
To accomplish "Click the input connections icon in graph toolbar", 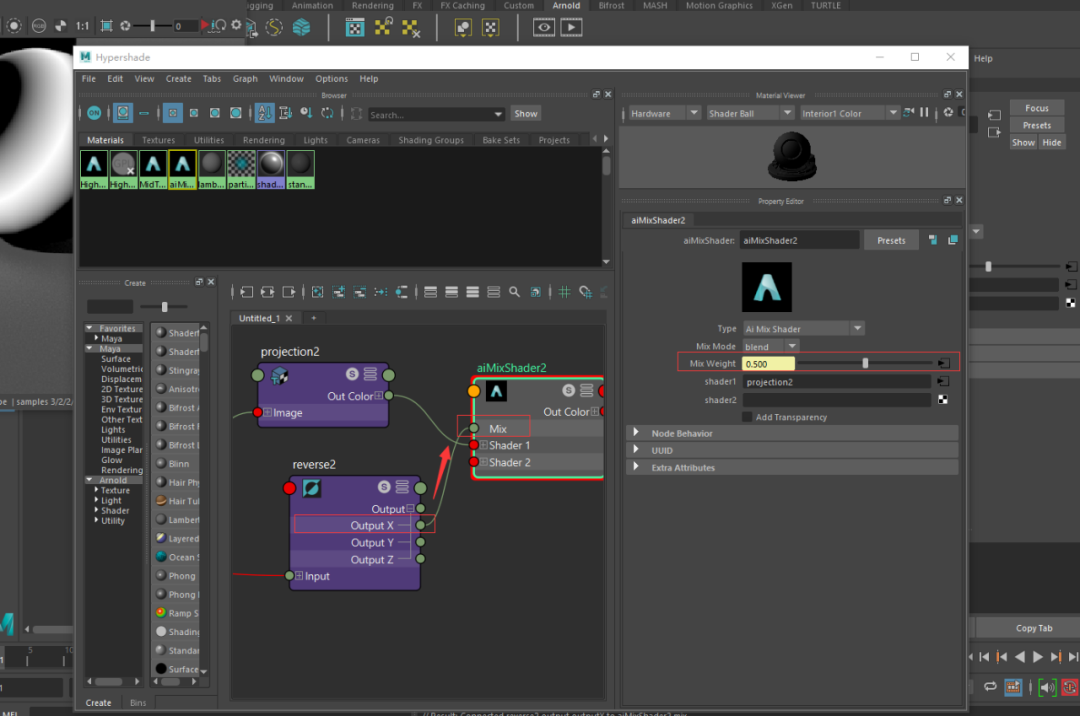I will (246, 292).
